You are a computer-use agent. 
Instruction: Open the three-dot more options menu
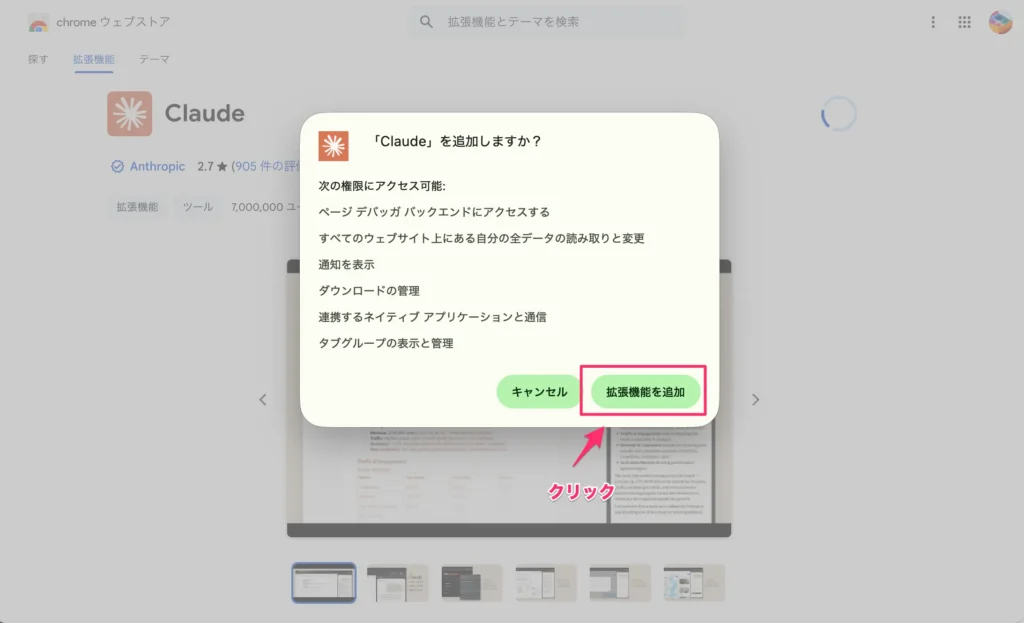(933, 22)
